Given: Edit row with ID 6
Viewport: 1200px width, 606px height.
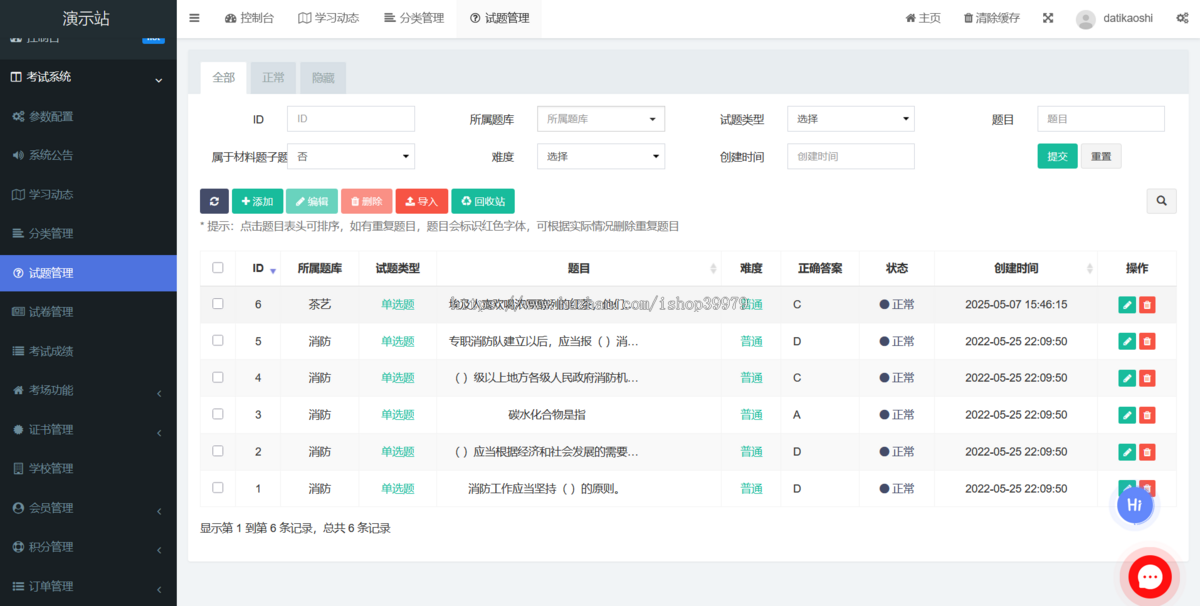Looking at the screenshot, I should (1127, 304).
